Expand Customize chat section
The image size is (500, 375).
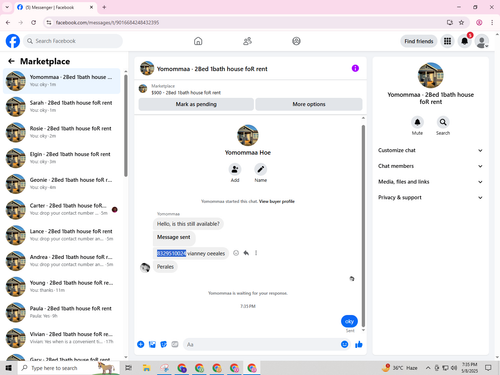[x=430, y=150]
